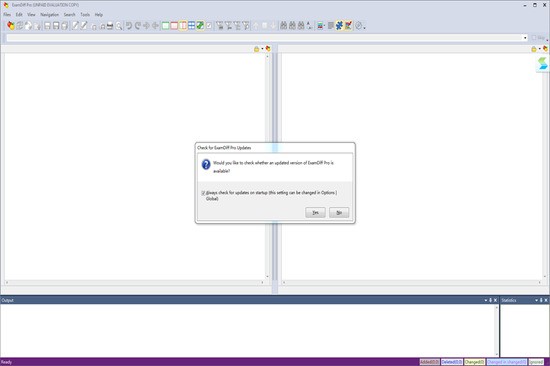This screenshot has height=366, width=550.
Task: Click the blue question mark dialog icon
Action: point(206,164)
